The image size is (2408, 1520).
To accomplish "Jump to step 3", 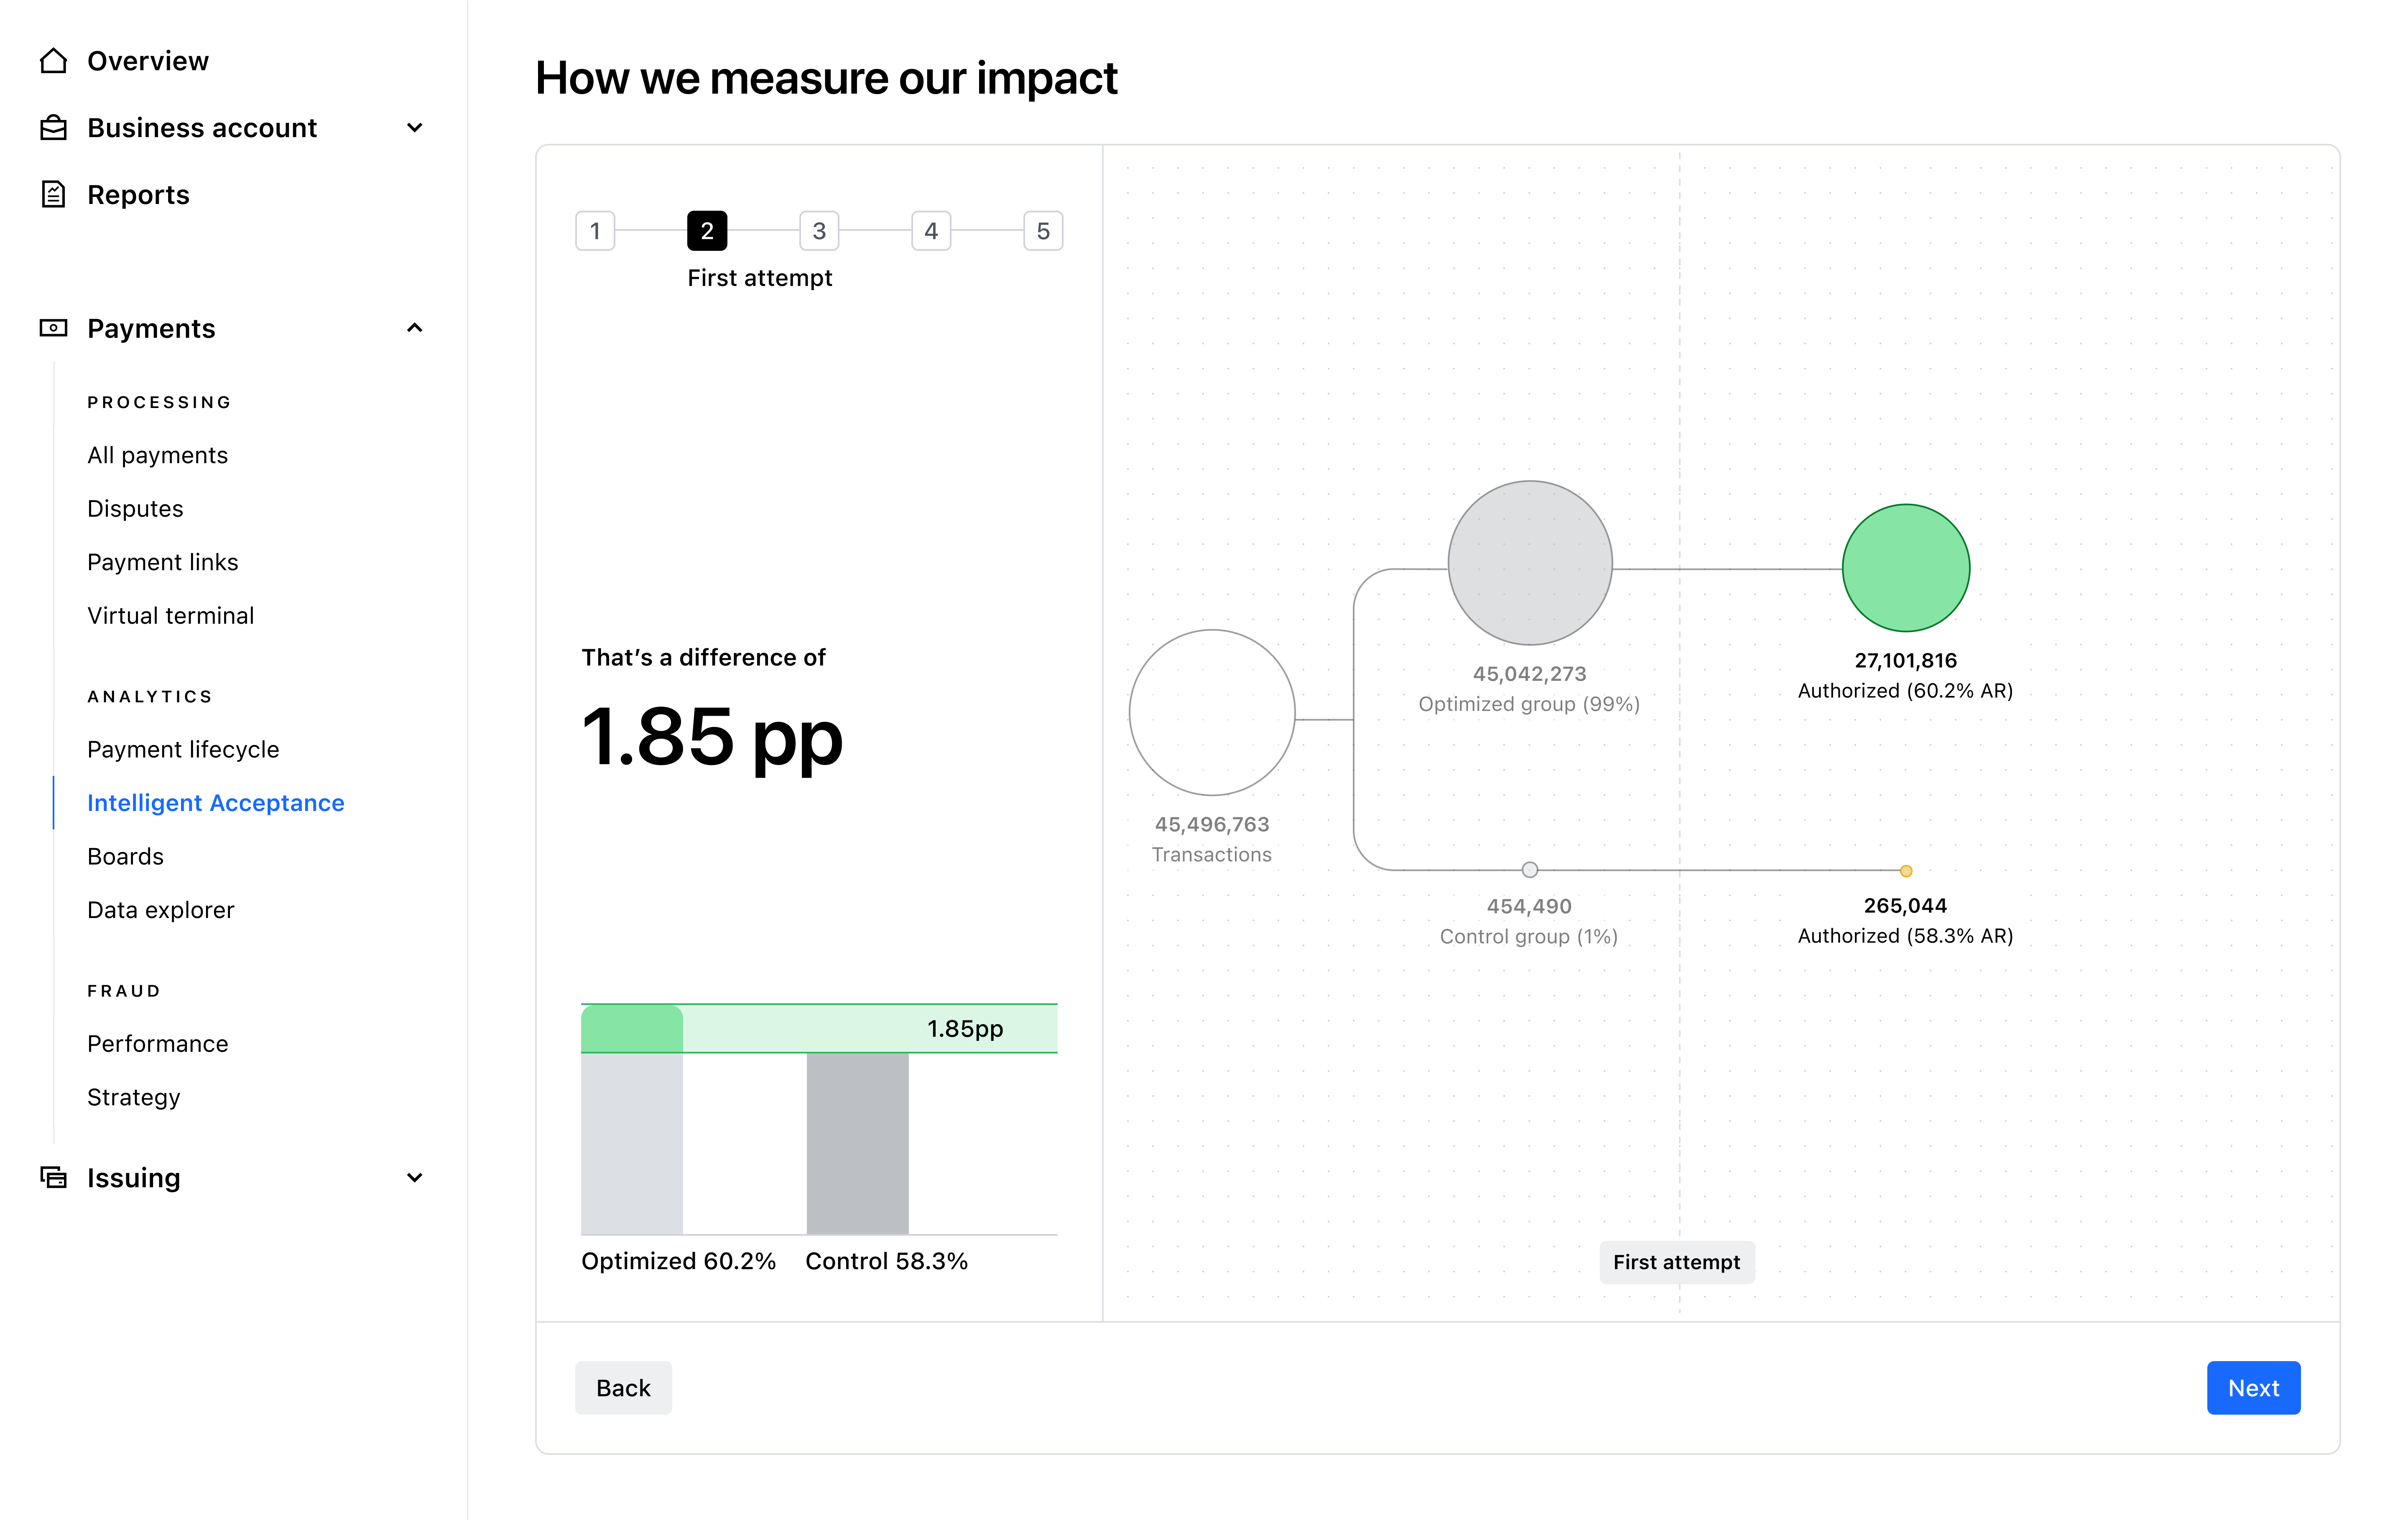I will click(819, 231).
